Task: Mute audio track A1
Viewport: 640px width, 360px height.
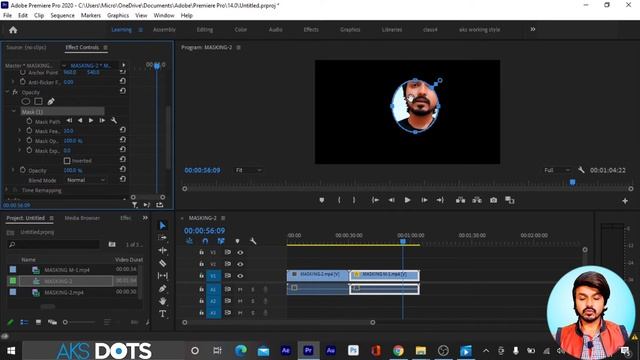Action: point(240,289)
